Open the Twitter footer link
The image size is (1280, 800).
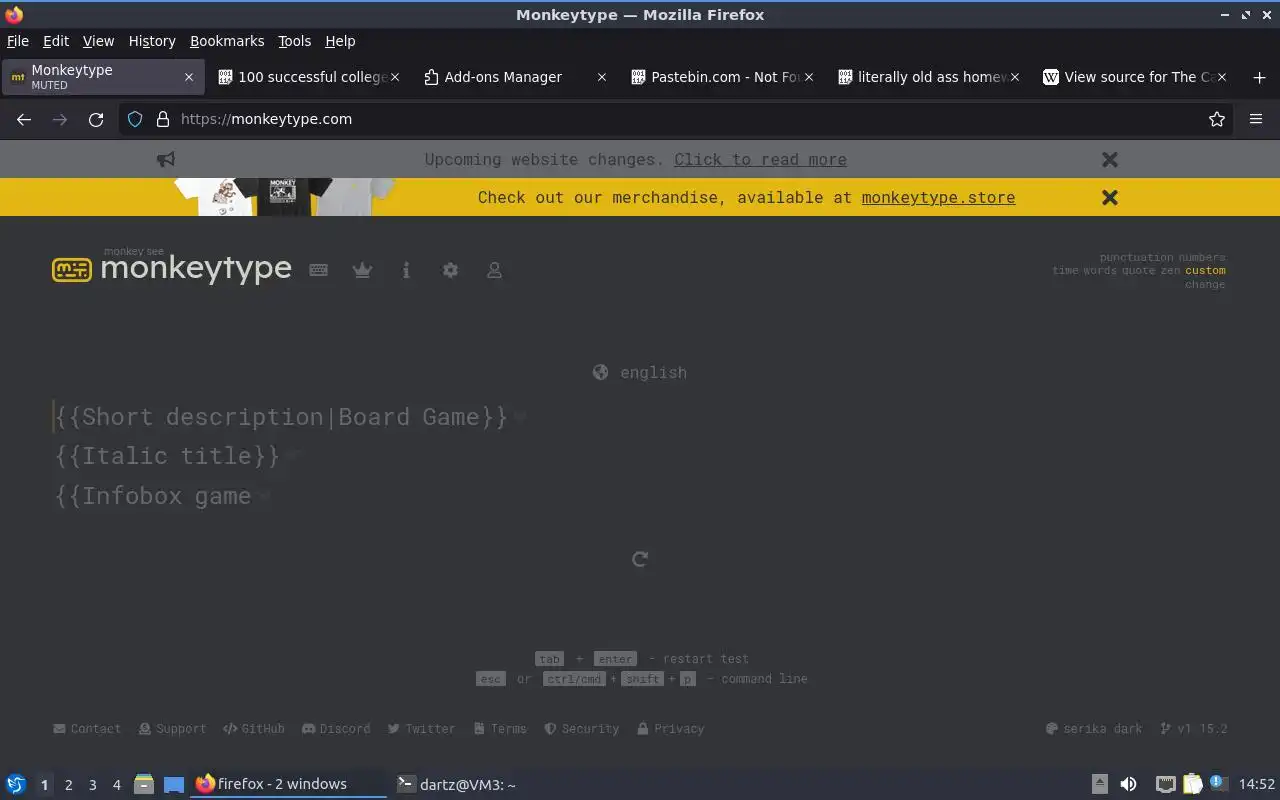[421, 728]
